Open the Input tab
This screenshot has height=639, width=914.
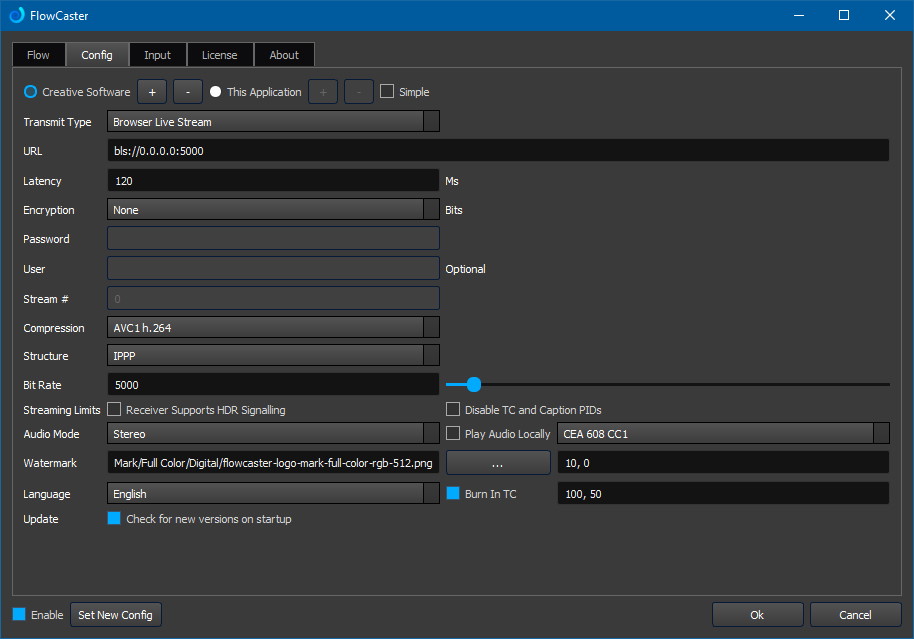pyautogui.click(x=157, y=55)
